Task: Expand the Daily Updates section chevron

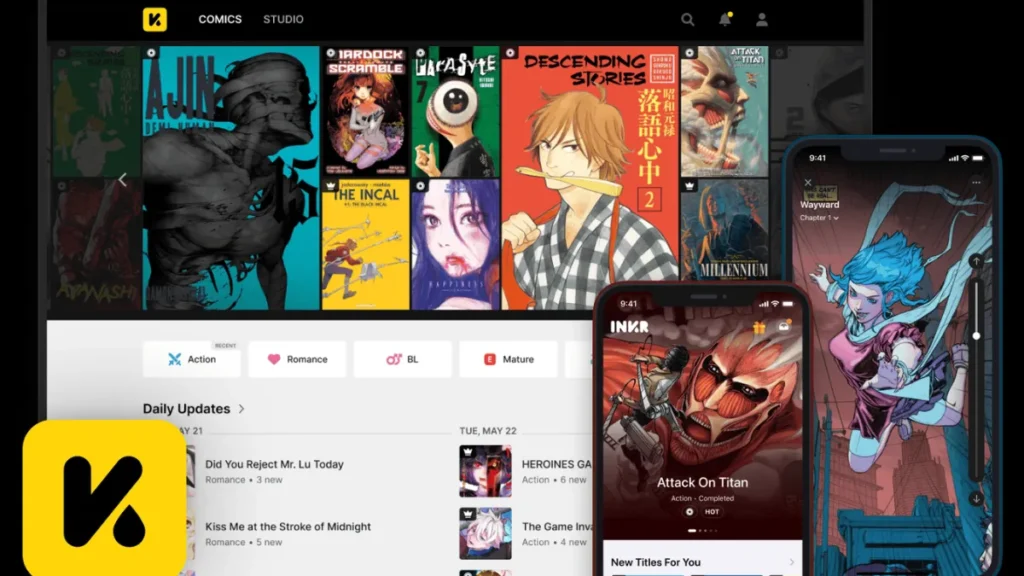Action: (240, 409)
